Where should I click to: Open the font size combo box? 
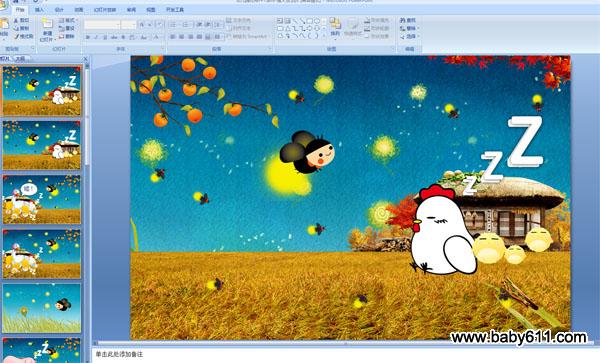tap(129, 25)
